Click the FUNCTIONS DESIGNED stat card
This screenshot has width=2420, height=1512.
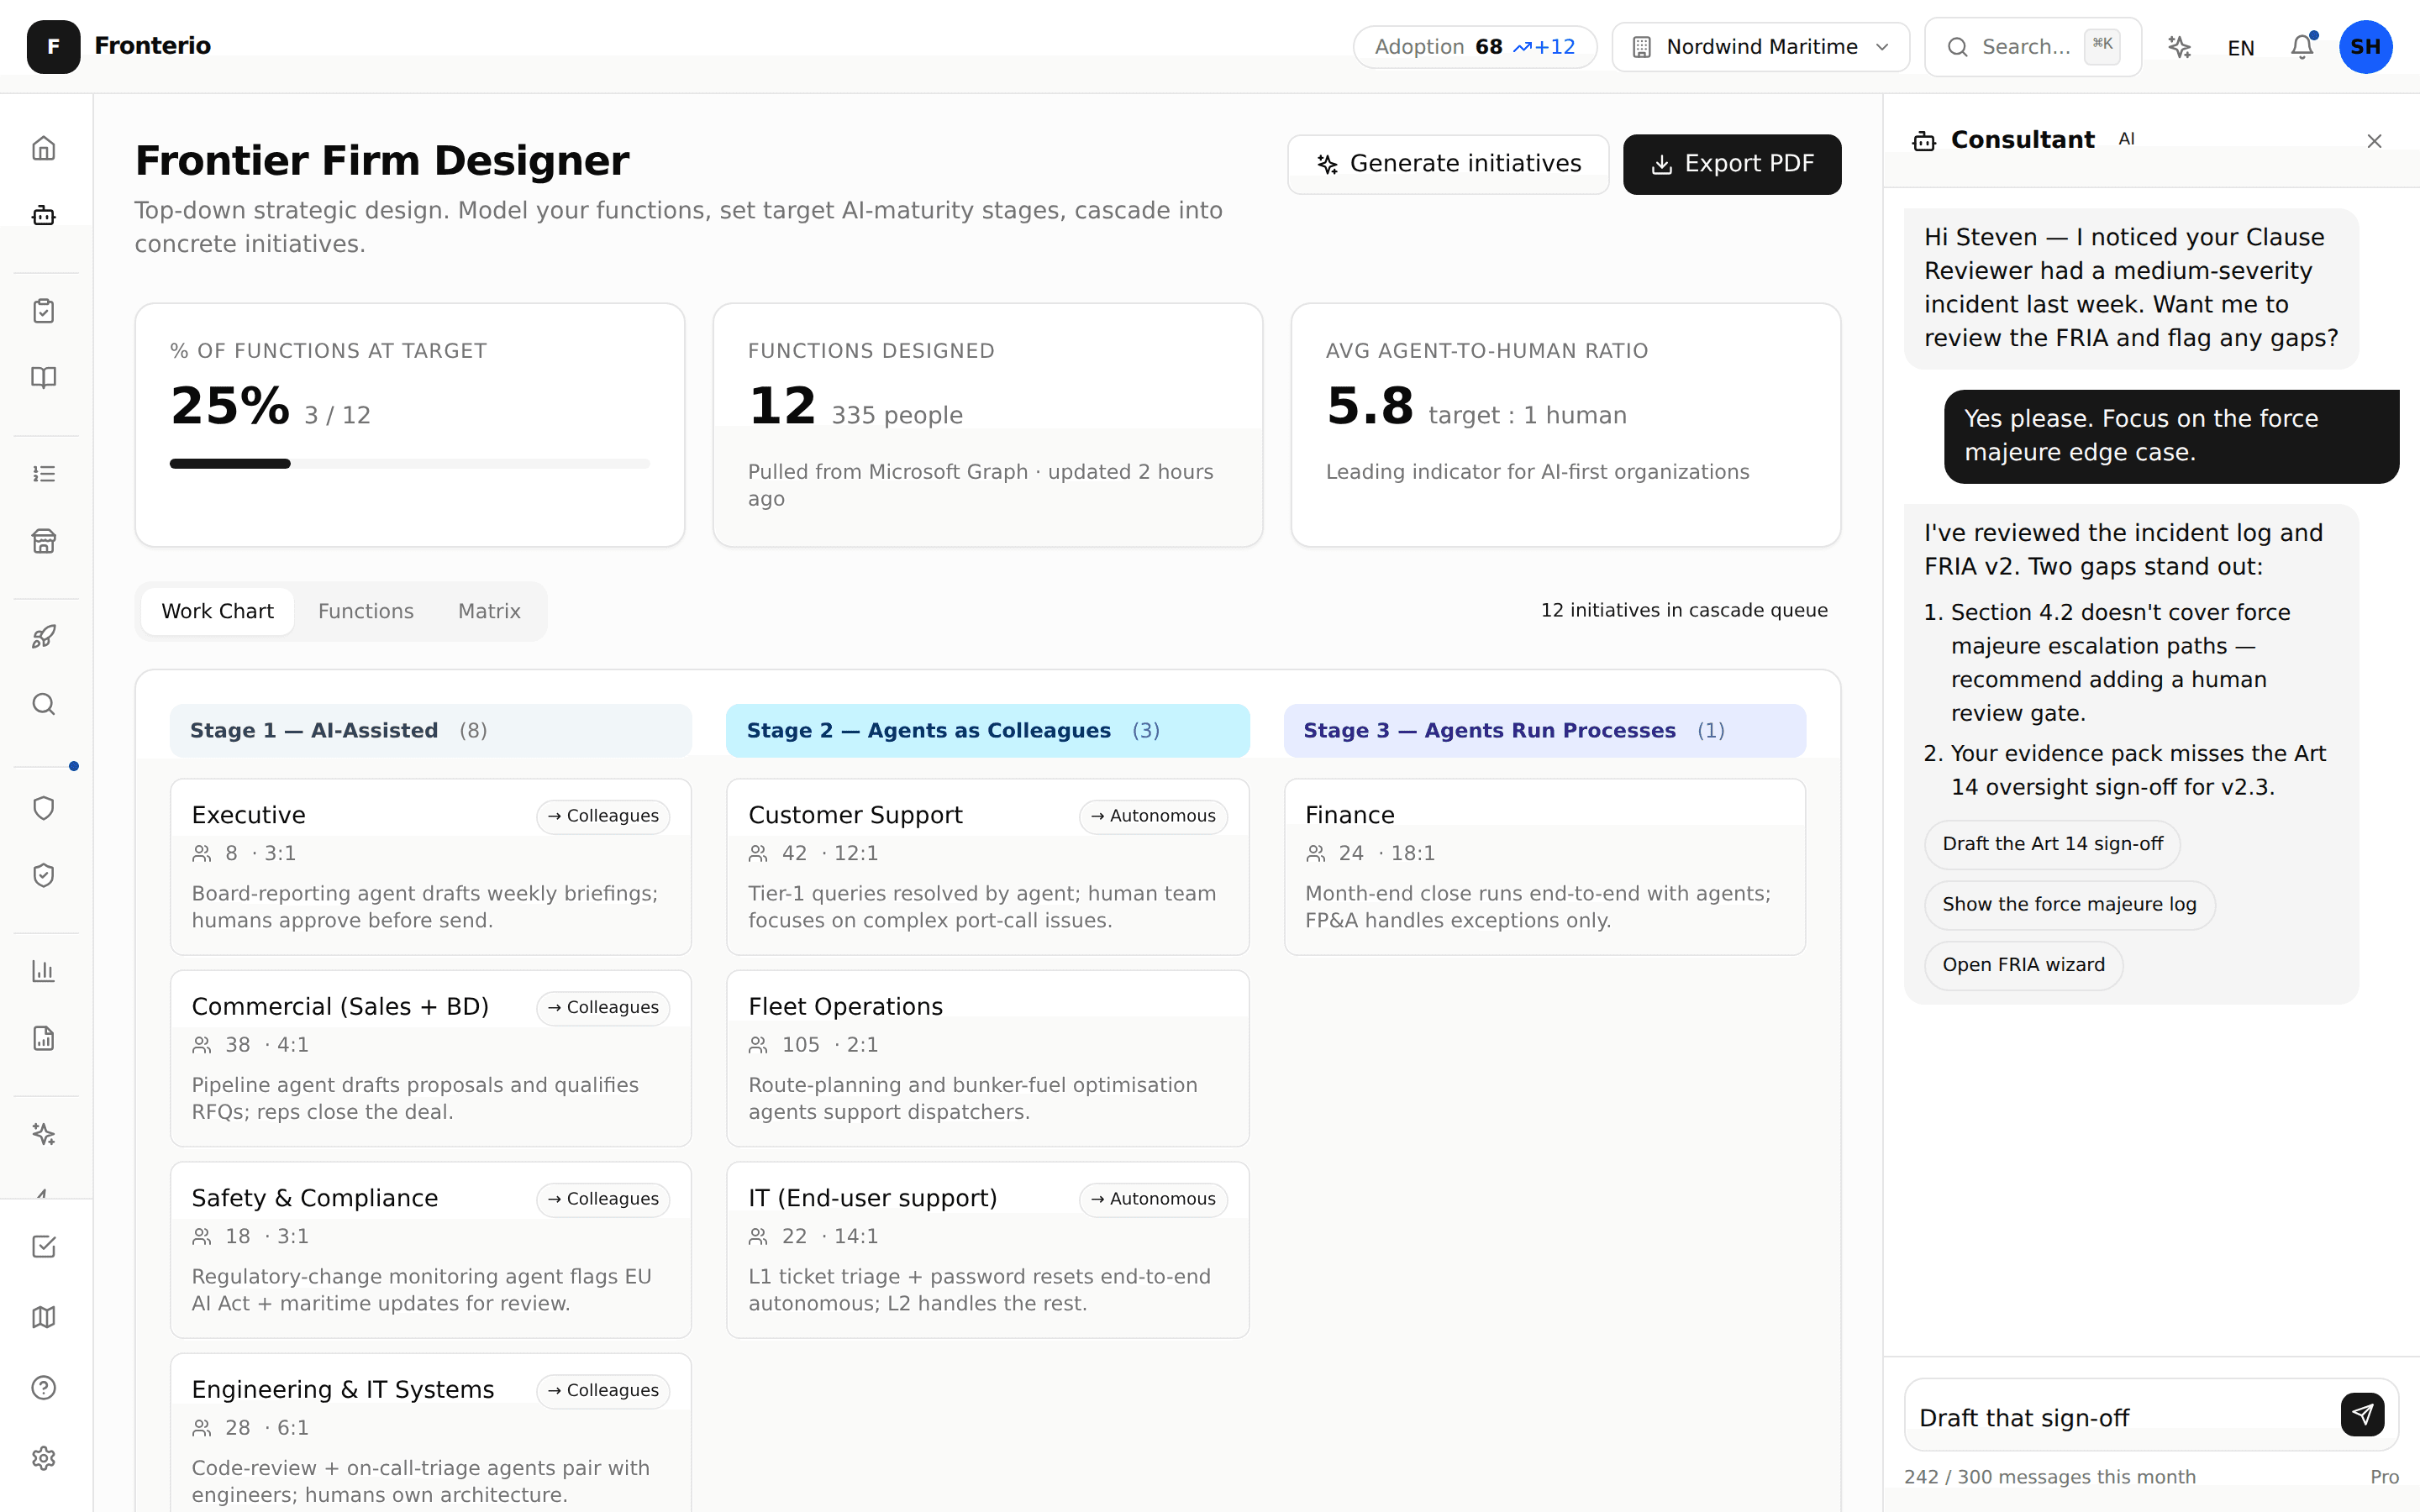987,425
